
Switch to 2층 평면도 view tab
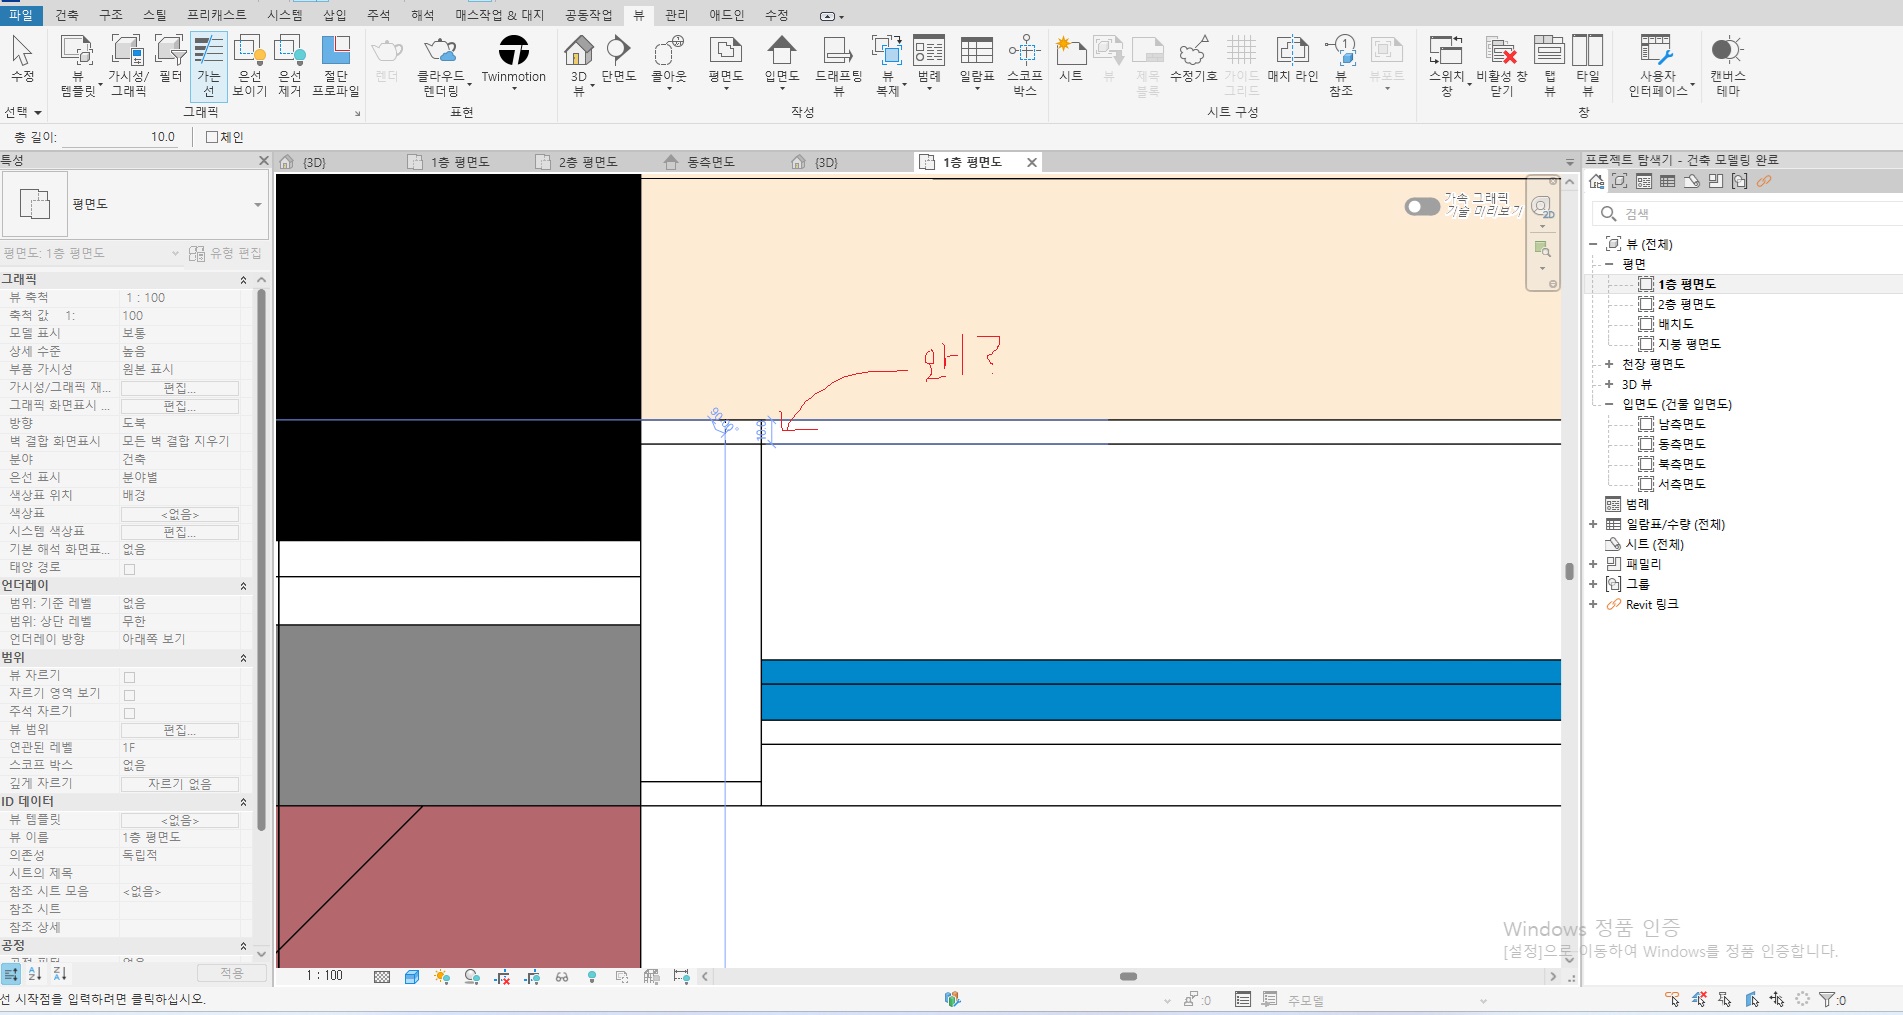[x=588, y=162]
